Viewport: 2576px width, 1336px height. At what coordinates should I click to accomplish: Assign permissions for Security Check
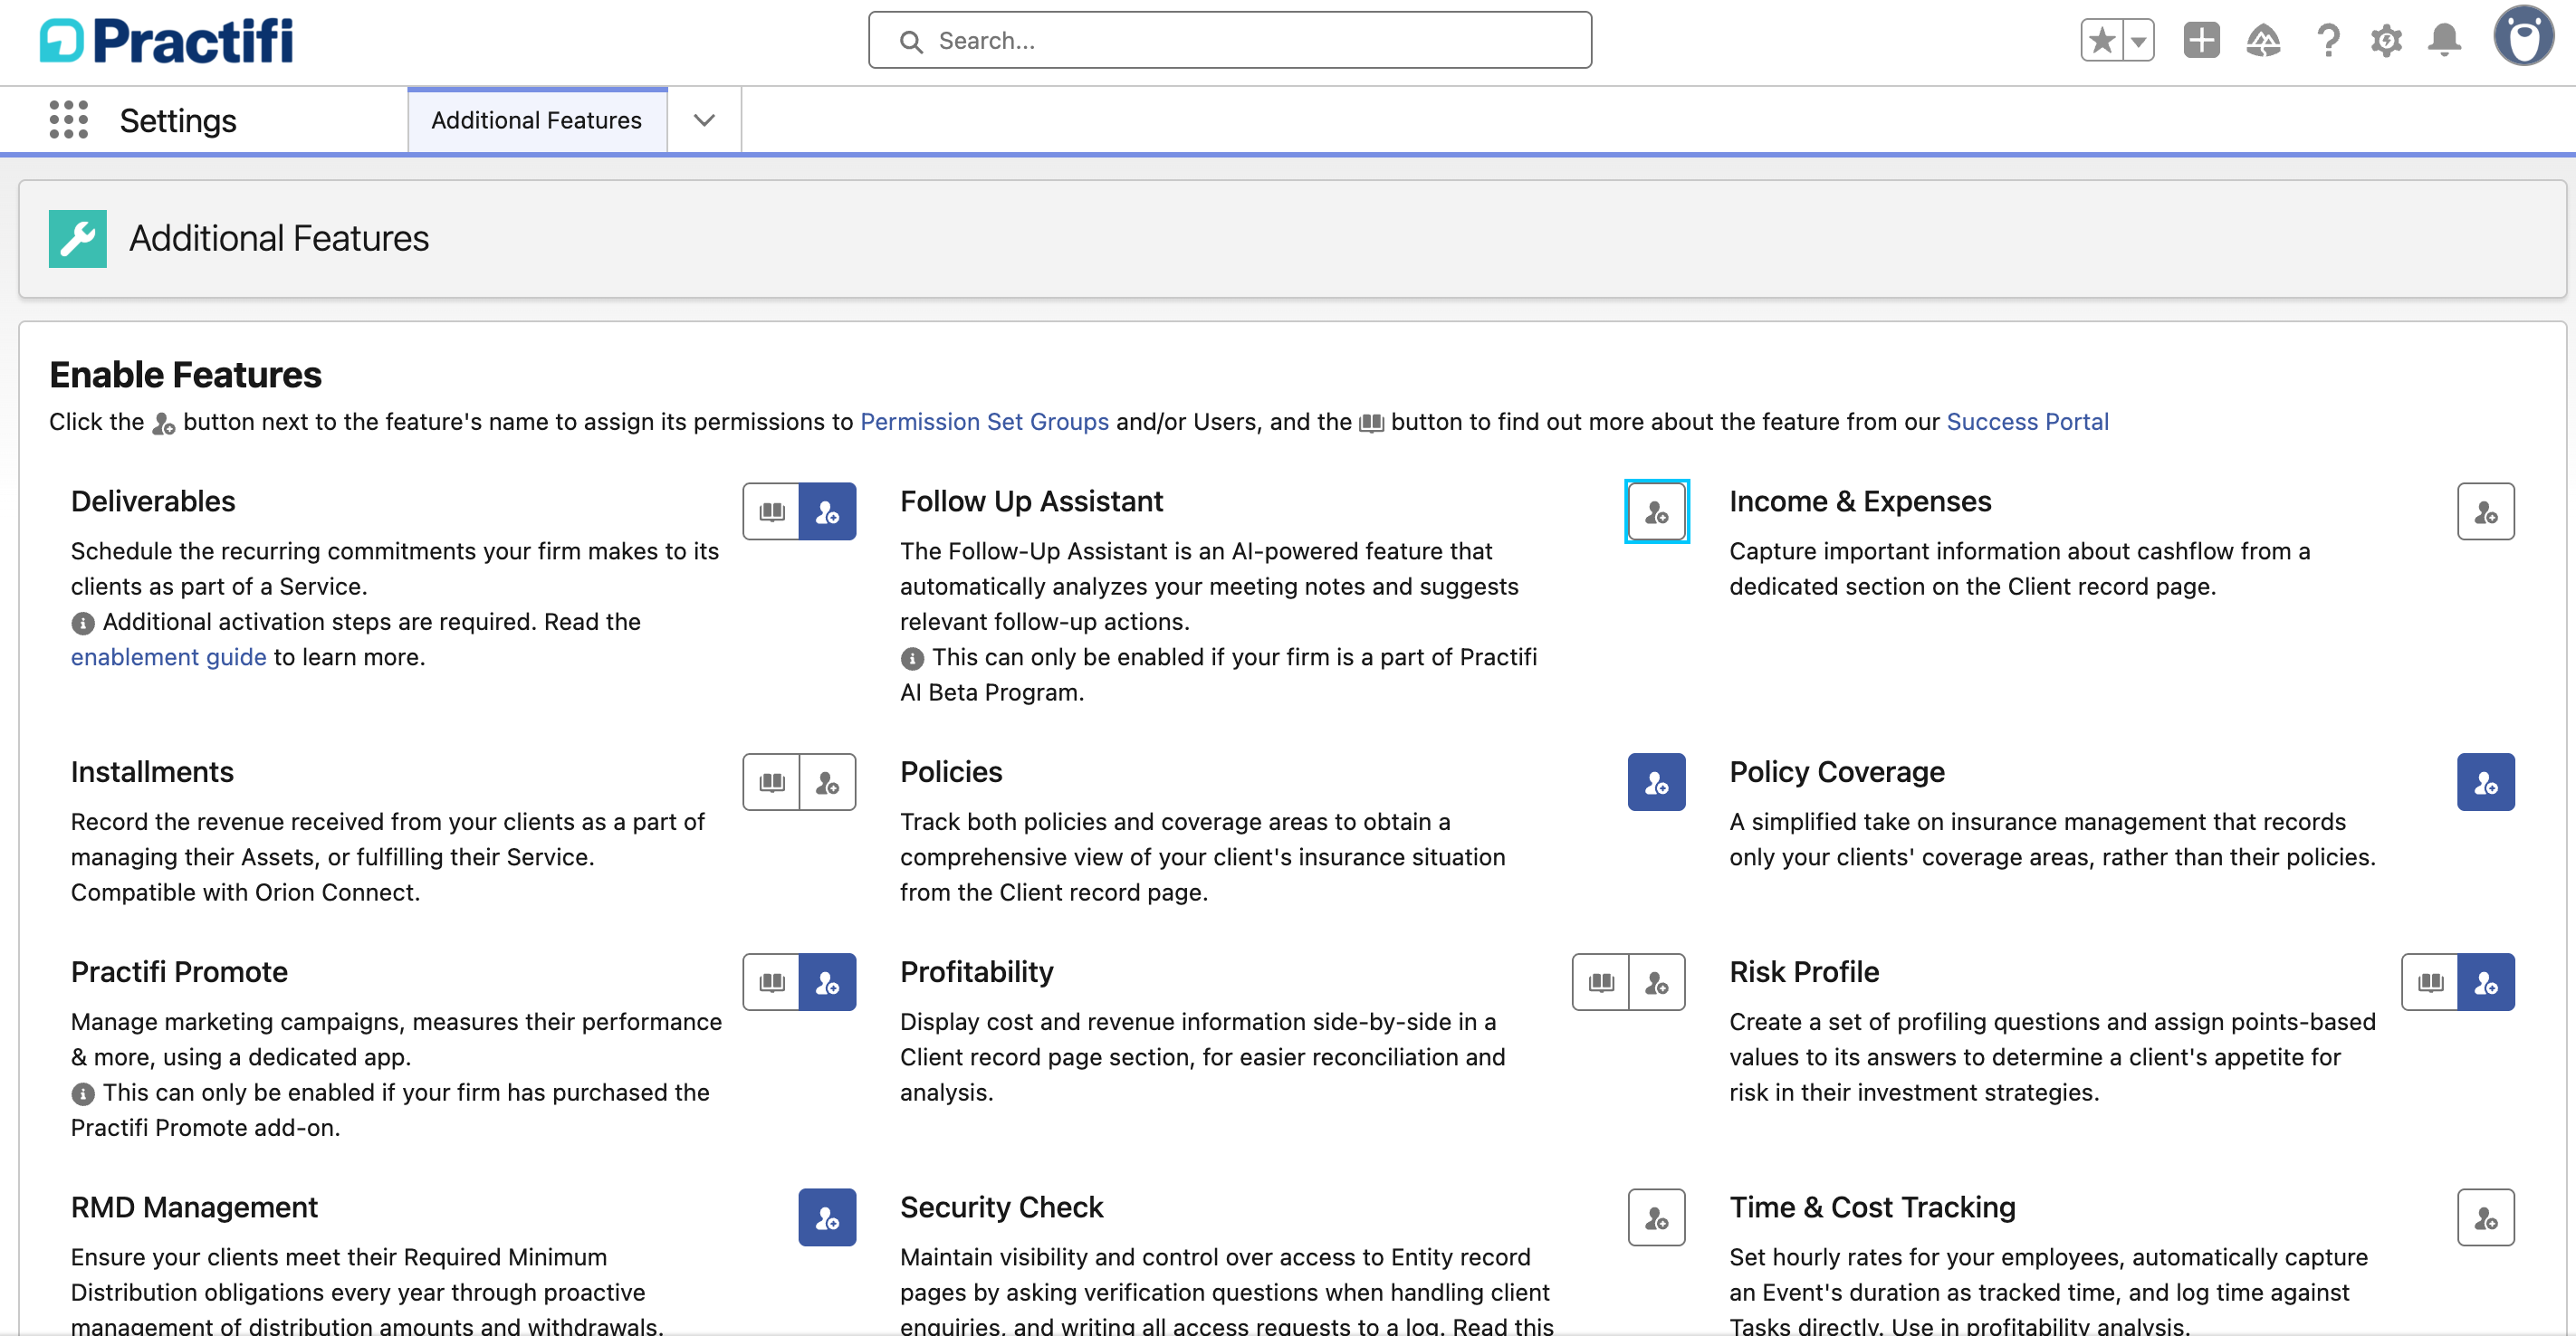click(1656, 1217)
